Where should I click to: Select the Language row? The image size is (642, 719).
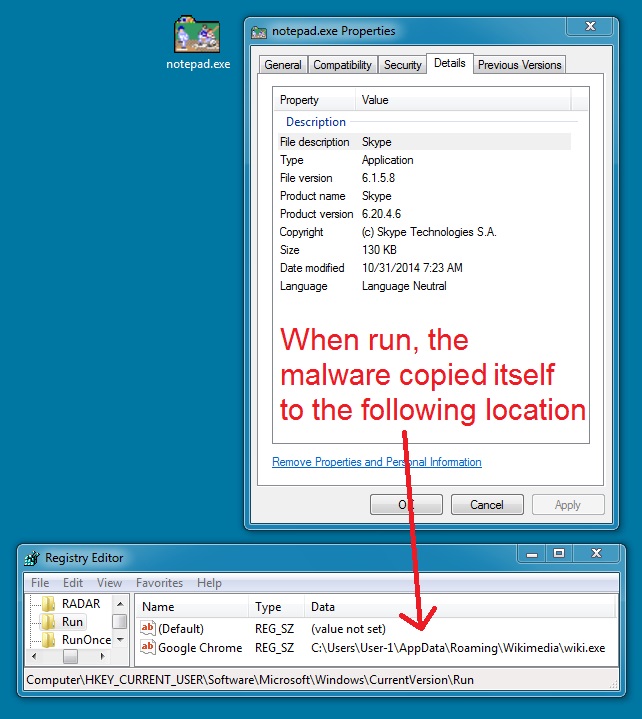click(x=424, y=286)
